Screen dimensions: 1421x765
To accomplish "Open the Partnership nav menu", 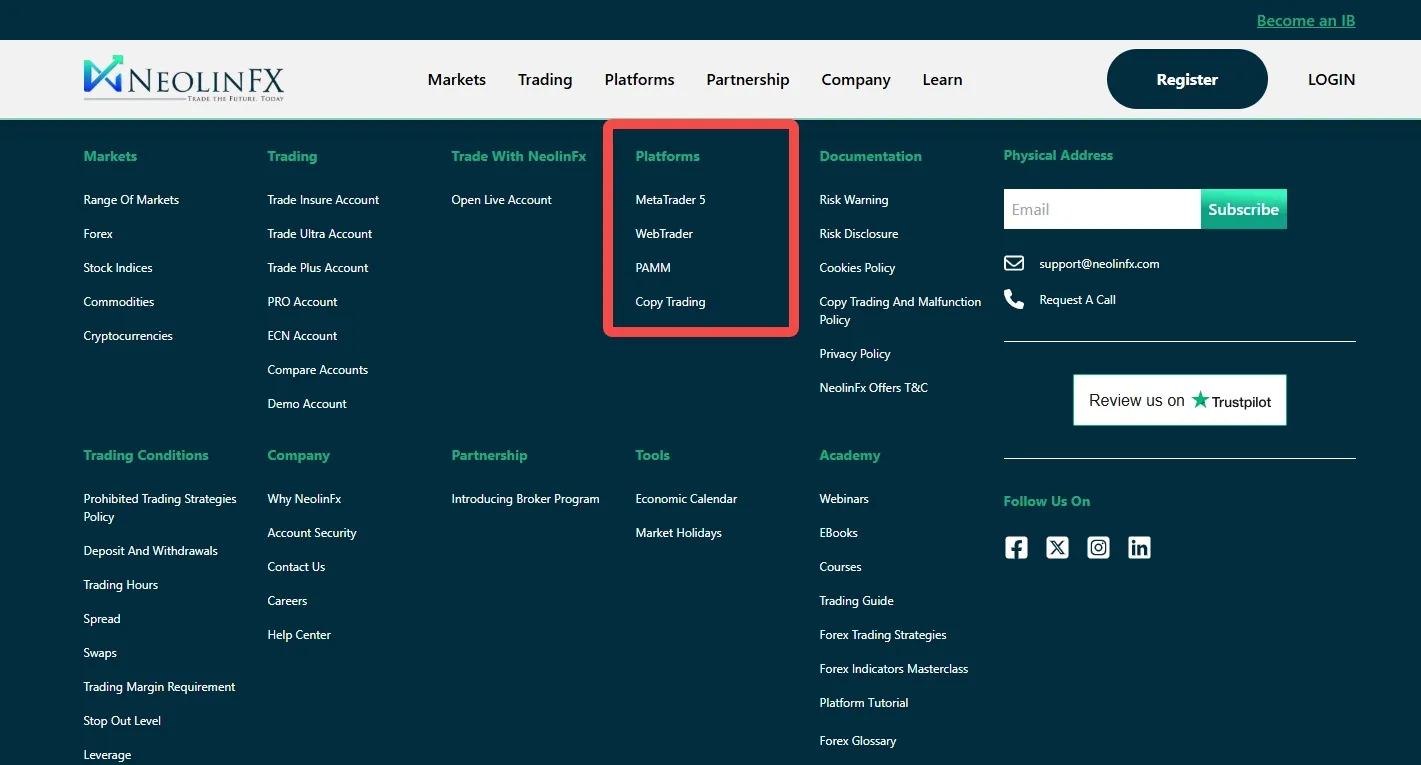I will [x=748, y=80].
